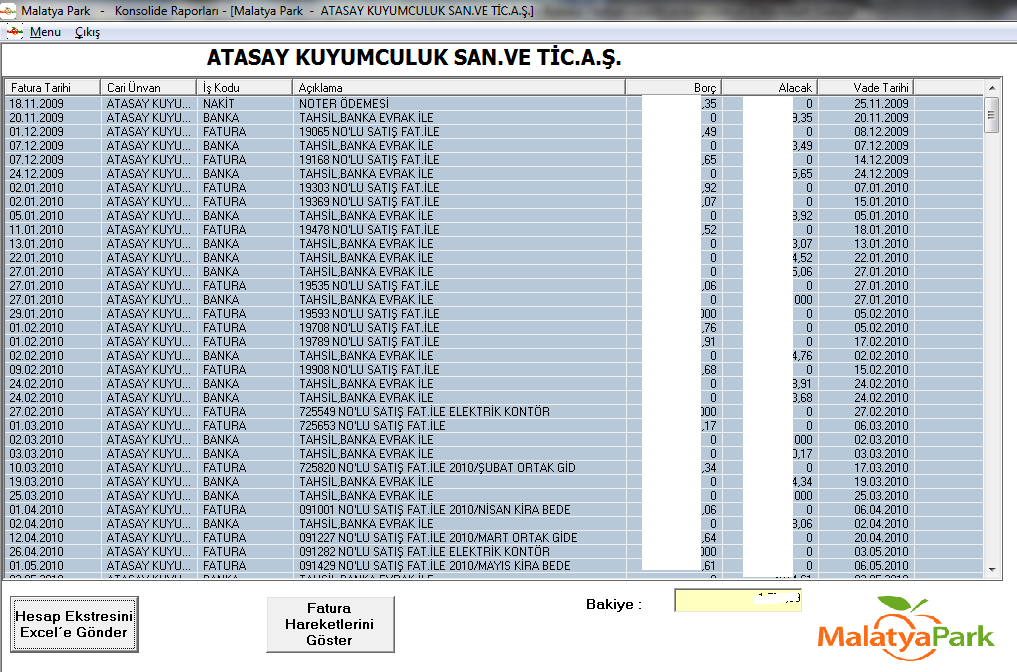1017x672 pixels.
Task: Select the 725653 NO'LU SATIŞ FAT.İLE cell
Action: 459,426
